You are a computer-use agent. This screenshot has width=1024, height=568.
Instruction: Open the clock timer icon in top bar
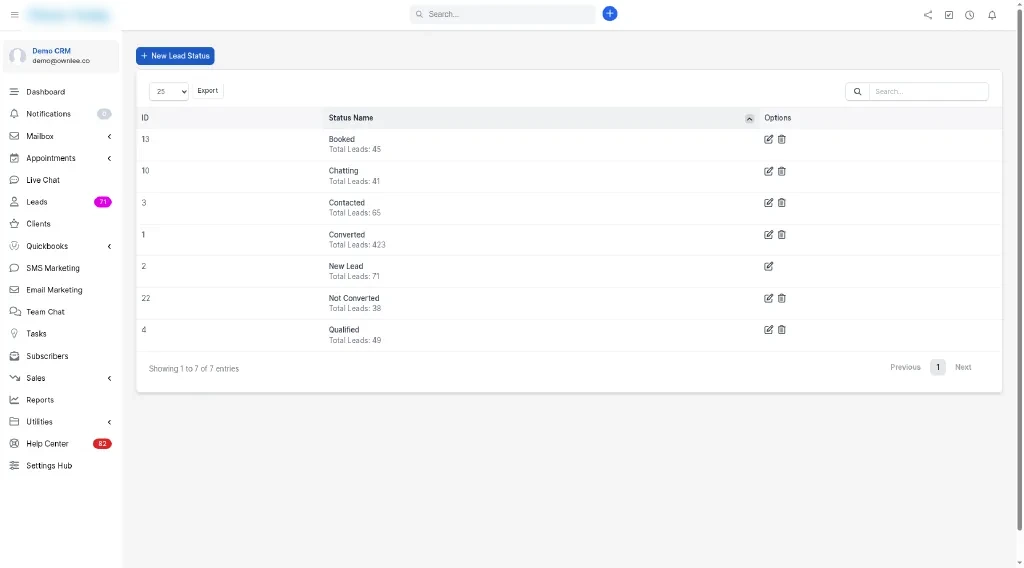tap(969, 14)
